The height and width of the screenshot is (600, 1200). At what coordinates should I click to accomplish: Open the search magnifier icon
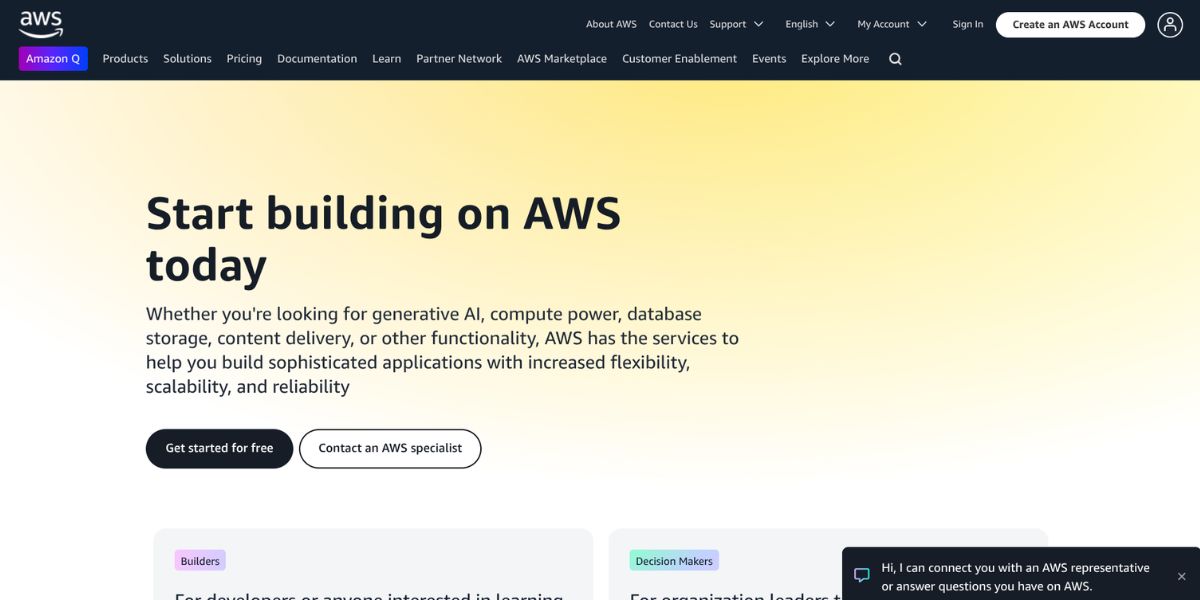pos(895,59)
